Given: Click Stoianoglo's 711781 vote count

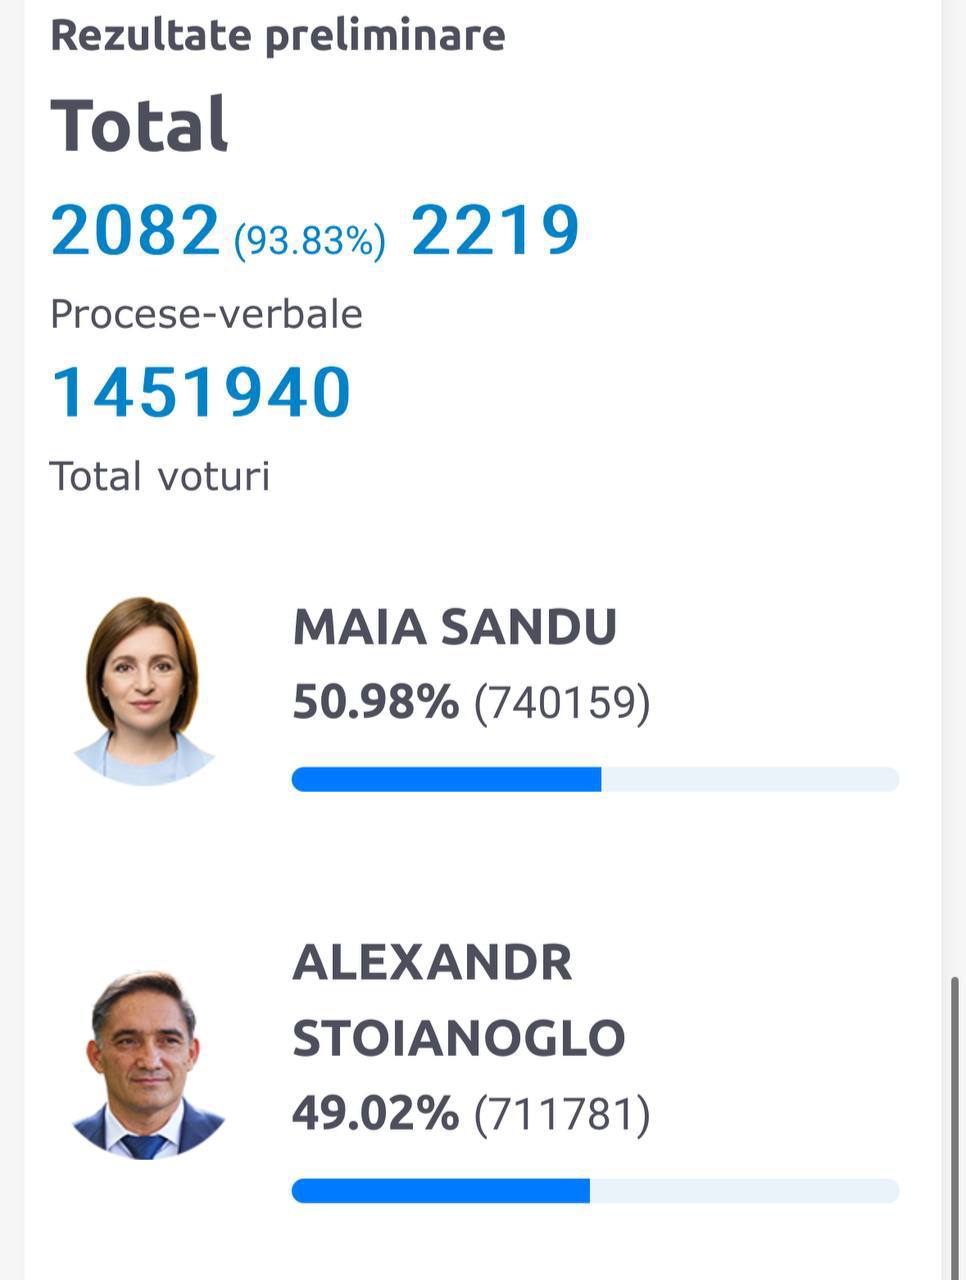Looking at the screenshot, I should (x=562, y=1114).
